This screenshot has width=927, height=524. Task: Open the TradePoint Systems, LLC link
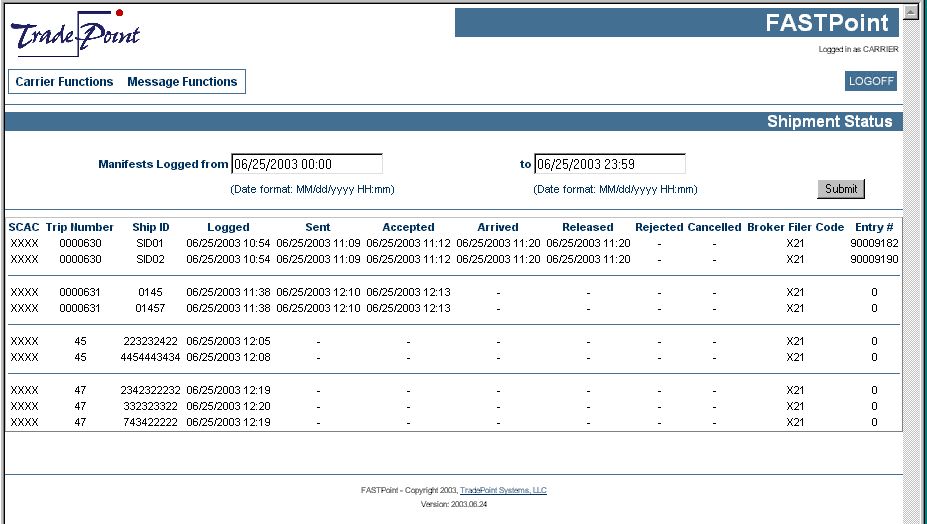[503, 490]
